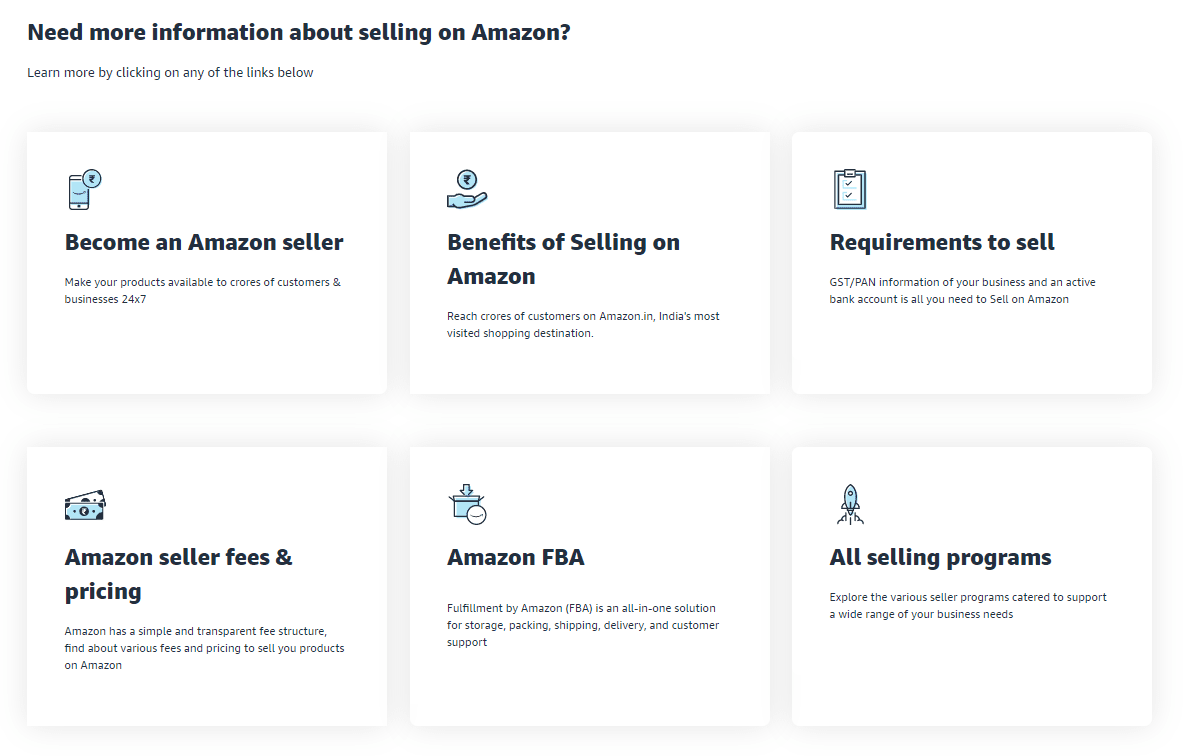Open the Amazon FBA heading link
Image resolution: width=1183 pixels, height=756 pixels.
pyautogui.click(x=515, y=557)
